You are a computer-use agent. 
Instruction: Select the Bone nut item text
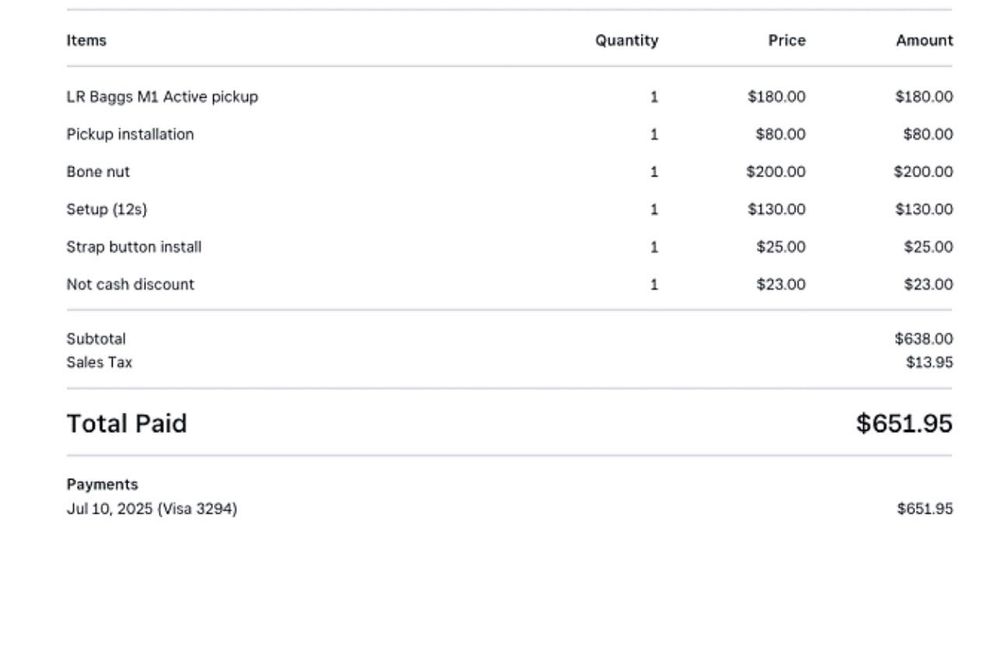pos(98,172)
